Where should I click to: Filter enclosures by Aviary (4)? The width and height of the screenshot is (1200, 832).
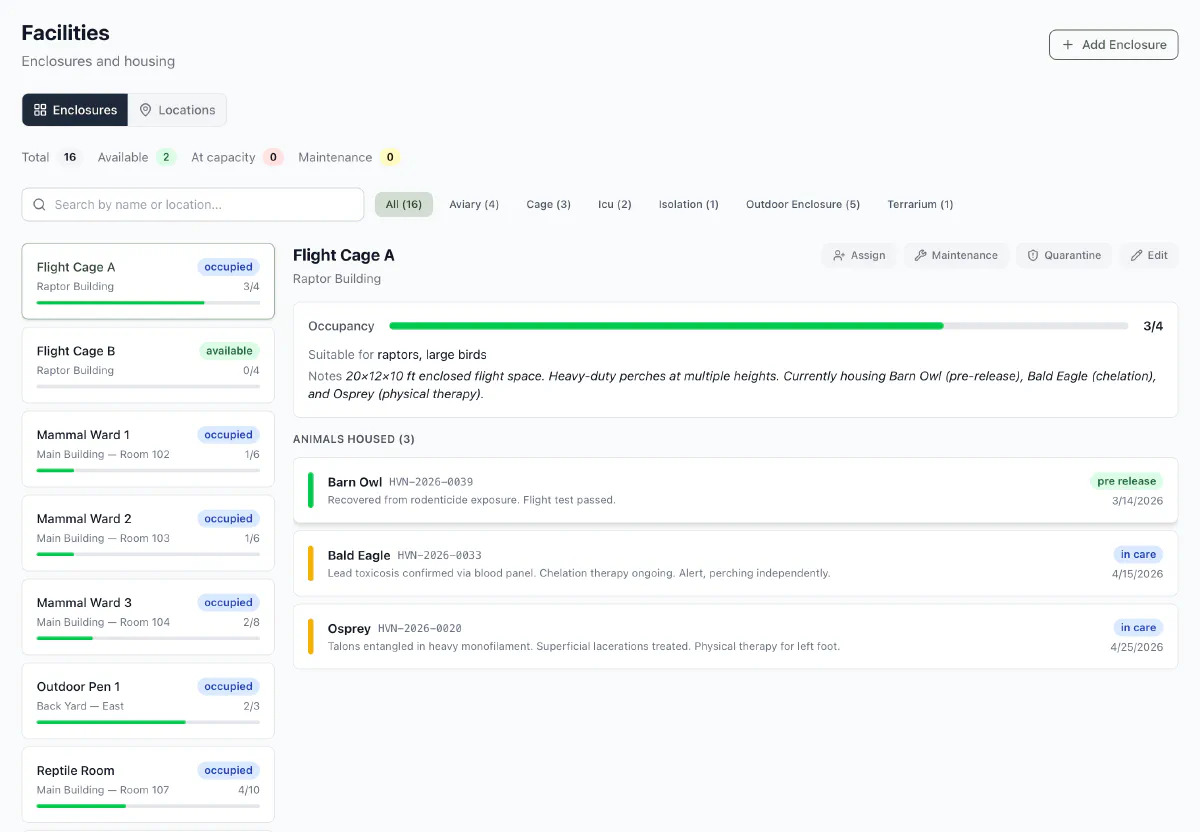[x=474, y=204]
